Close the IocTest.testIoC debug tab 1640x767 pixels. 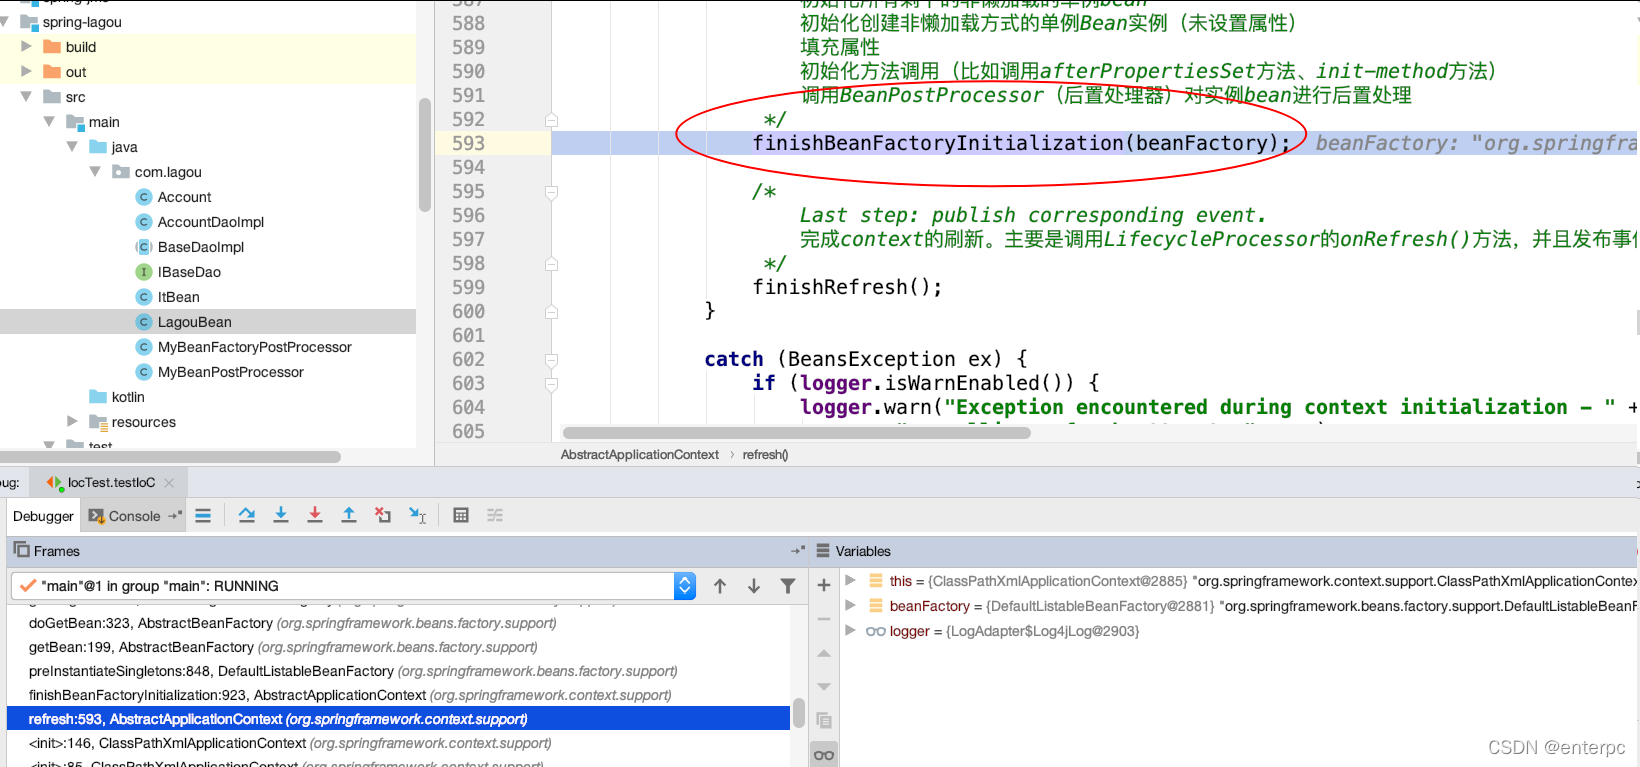[169, 483]
